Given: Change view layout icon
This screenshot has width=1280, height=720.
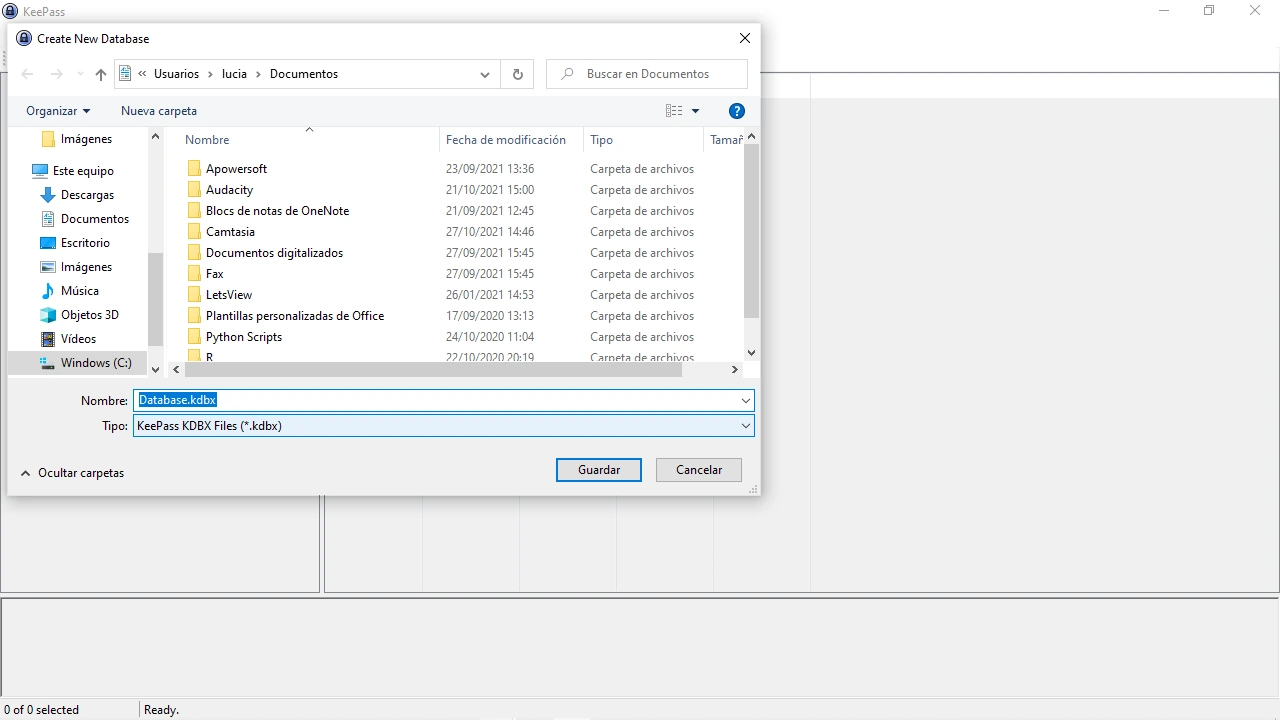Looking at the screenshot, I should pos(674,111).
